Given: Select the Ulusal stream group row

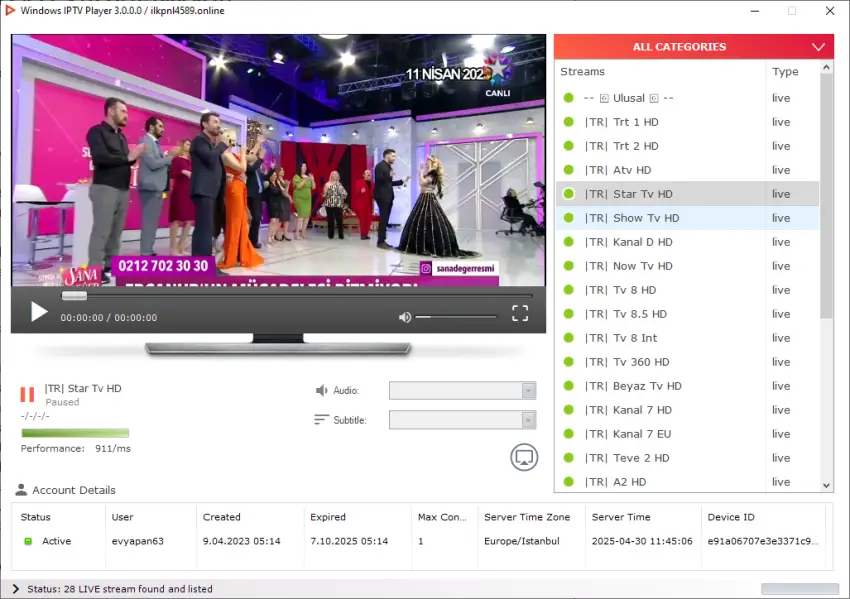Looking at the screenshot, I should (x=687, y=98).
